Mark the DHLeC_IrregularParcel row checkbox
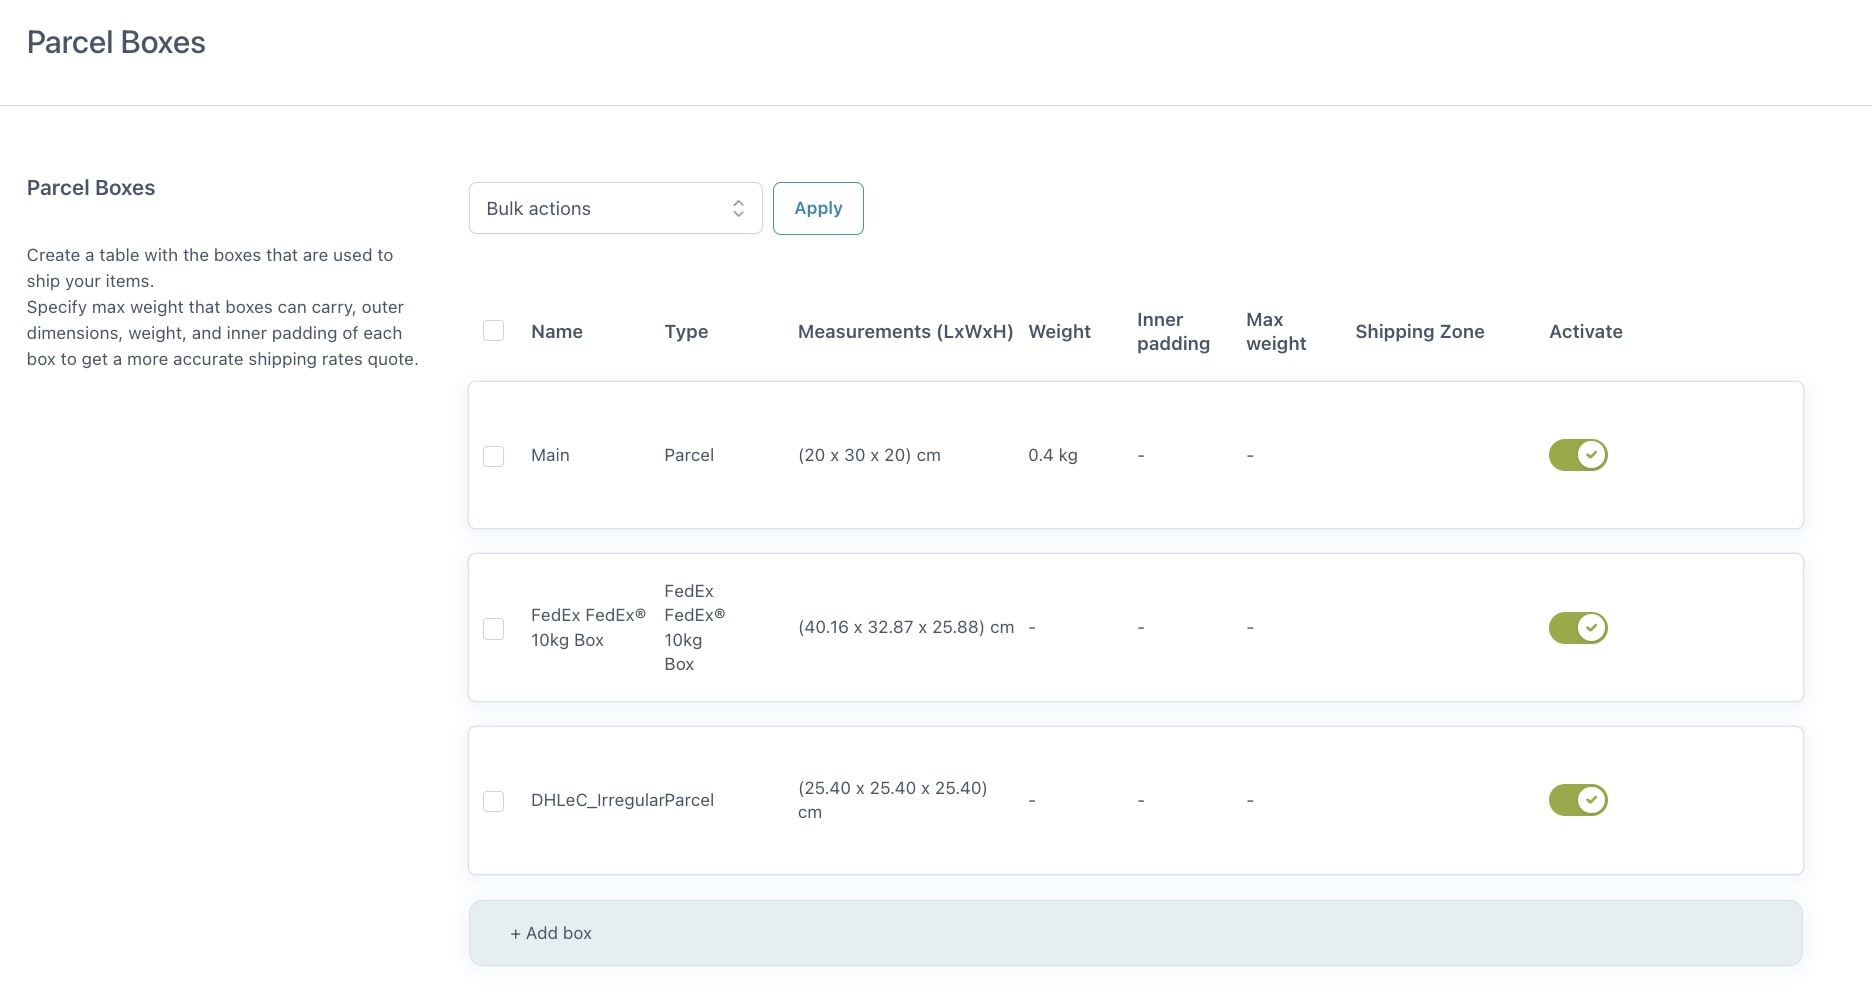Screen dimensions: 1872x994 [493, 801]
